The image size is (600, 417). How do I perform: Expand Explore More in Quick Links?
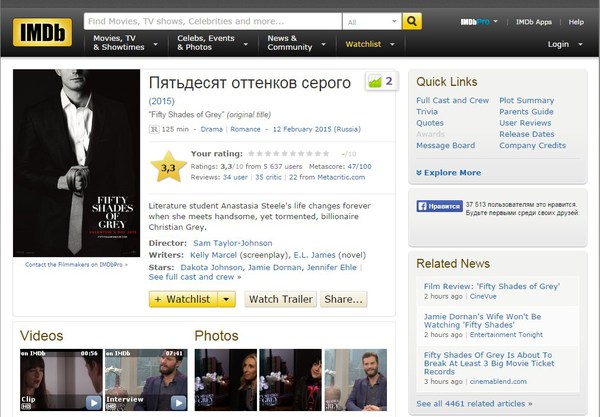click(x=452, y=172)
